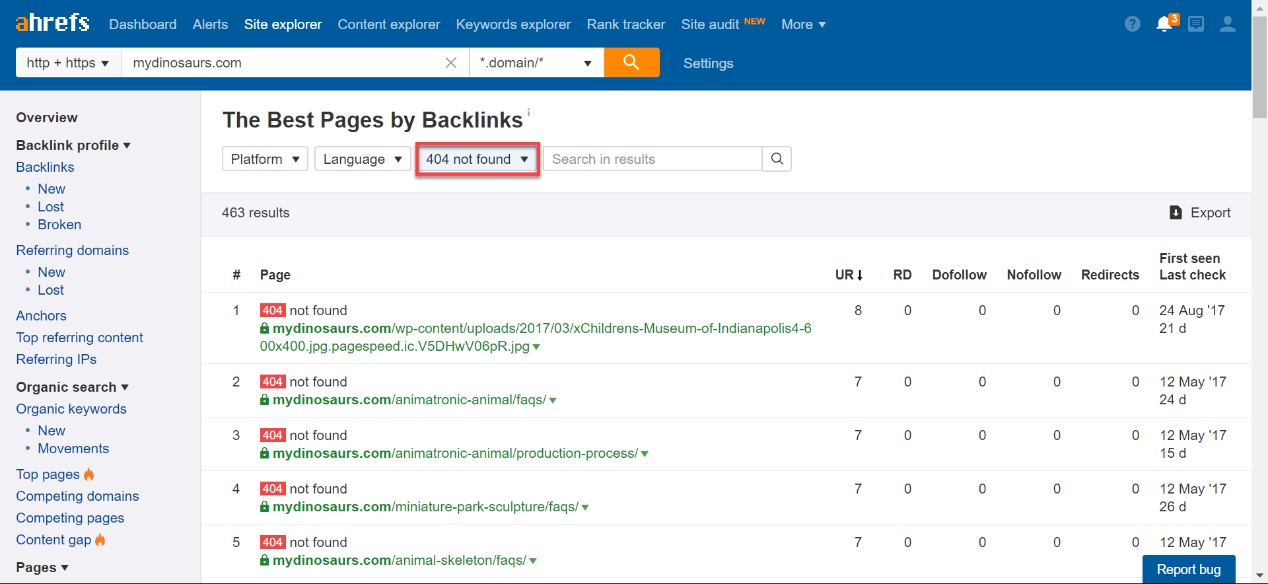Click the orange search magnifier button
Viewport: 1268px width, 584px height.
(631, 62)
